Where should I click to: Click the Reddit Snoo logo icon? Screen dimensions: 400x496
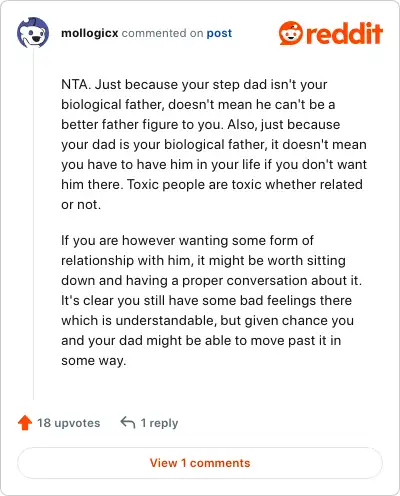coord(291,33)
